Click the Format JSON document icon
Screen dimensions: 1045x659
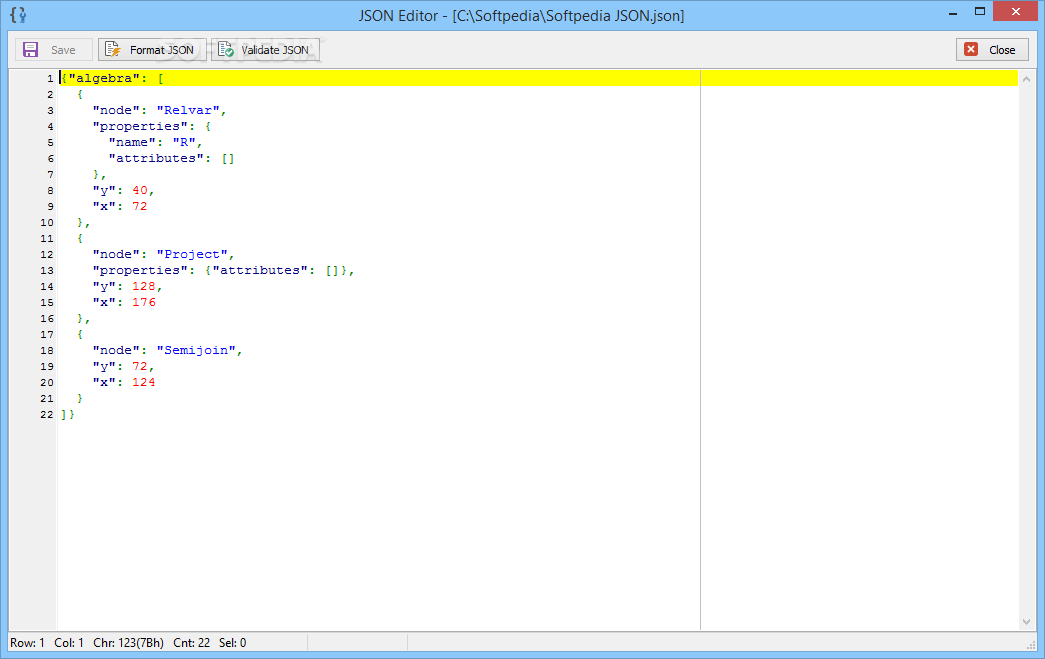click(113, 50)
